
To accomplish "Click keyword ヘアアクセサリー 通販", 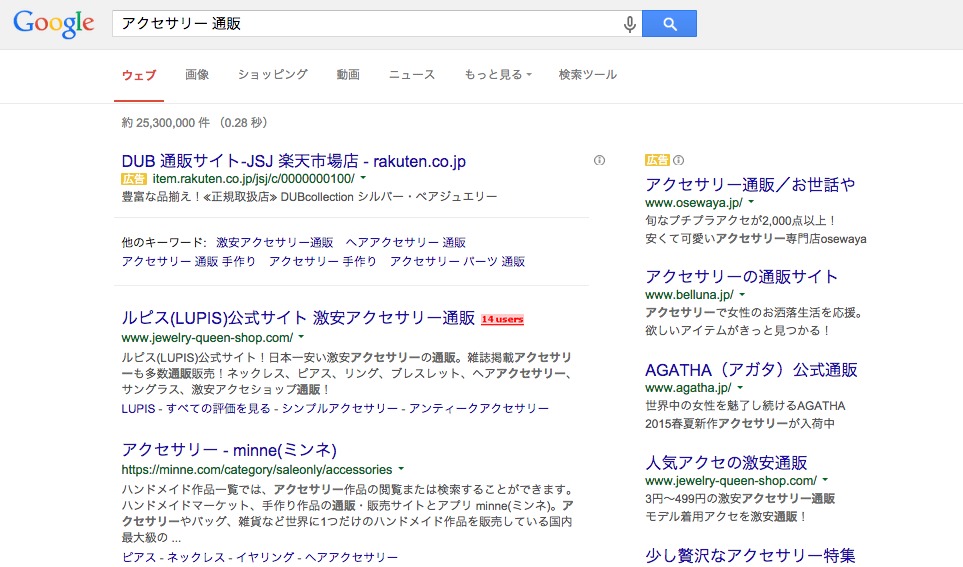I will click(405, 243).
